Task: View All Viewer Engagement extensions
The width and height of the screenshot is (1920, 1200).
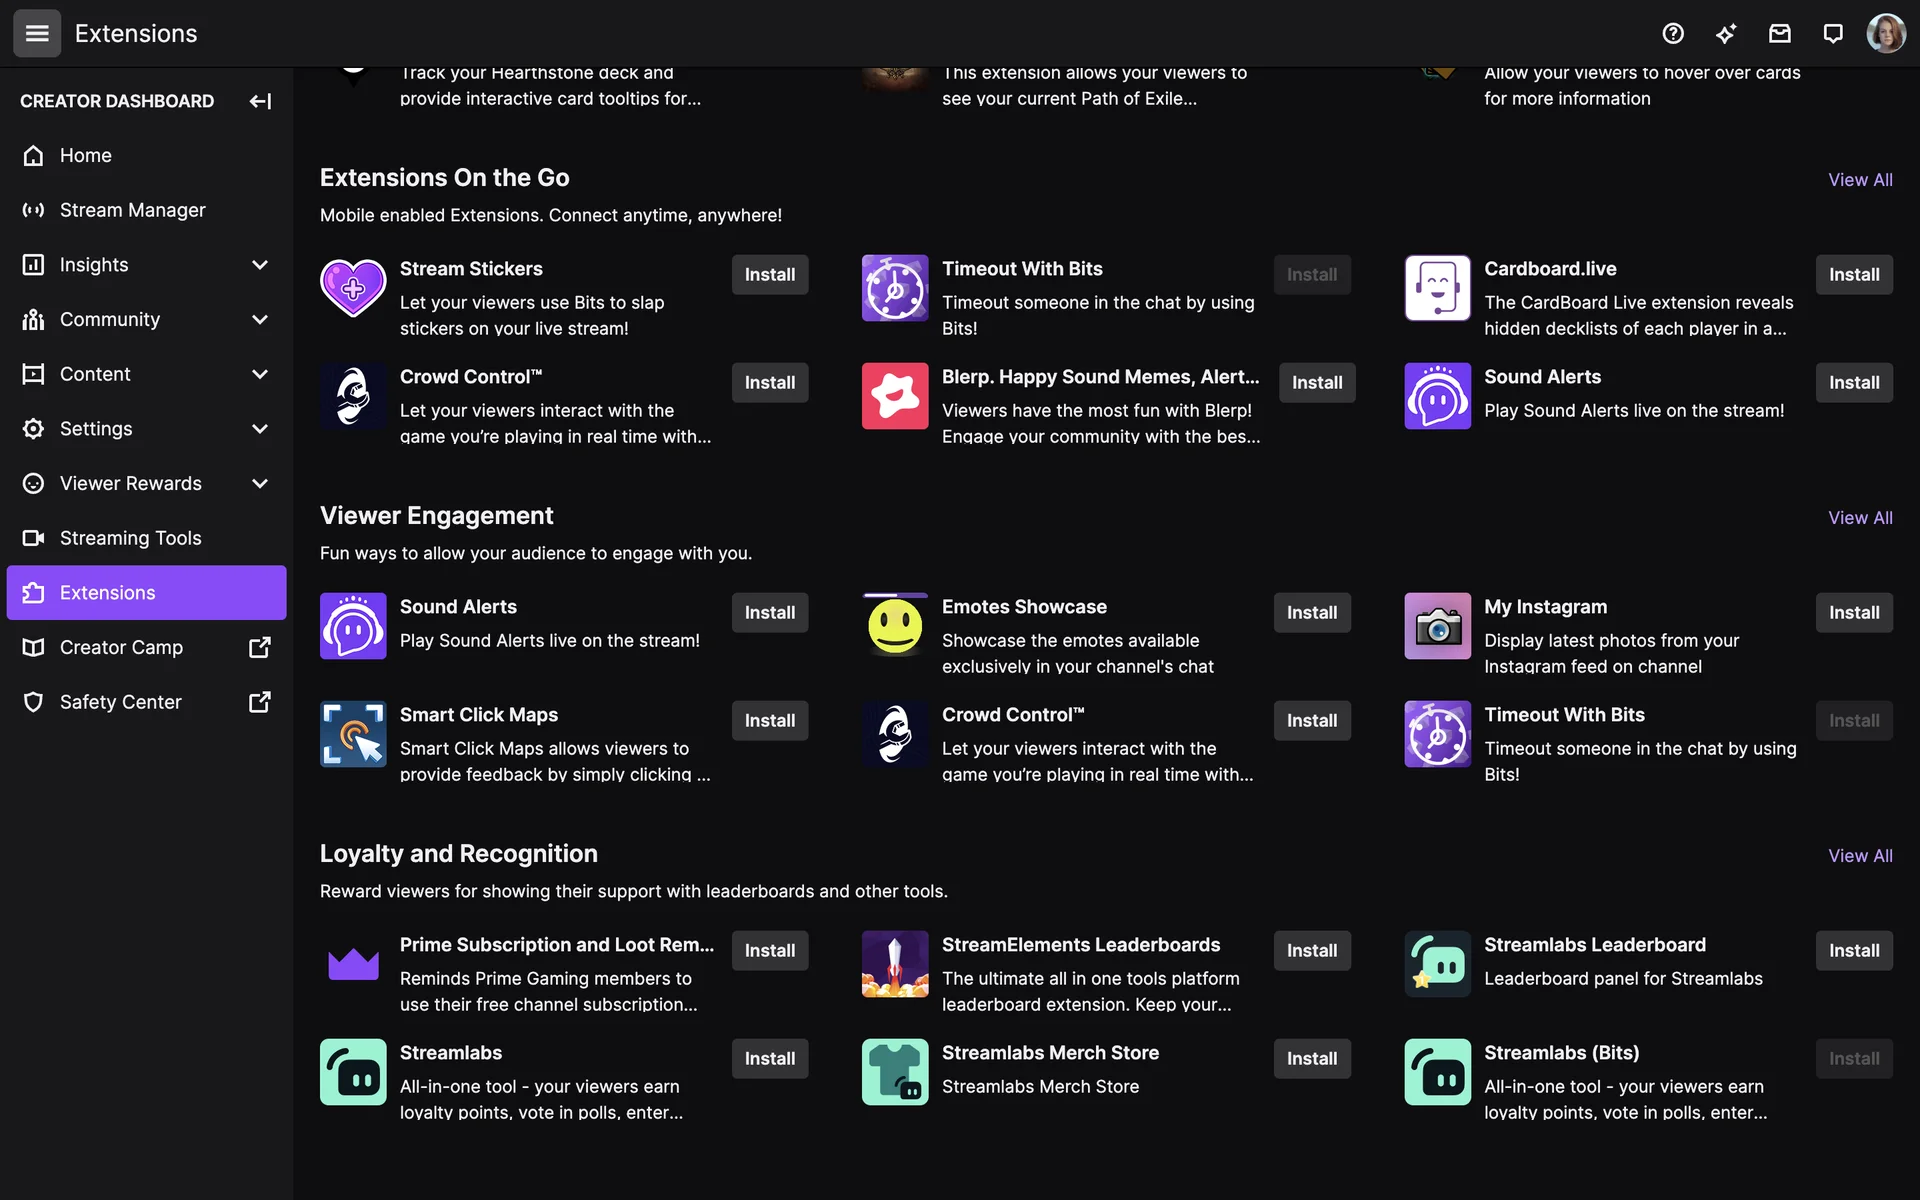Action: [1859, 518]
